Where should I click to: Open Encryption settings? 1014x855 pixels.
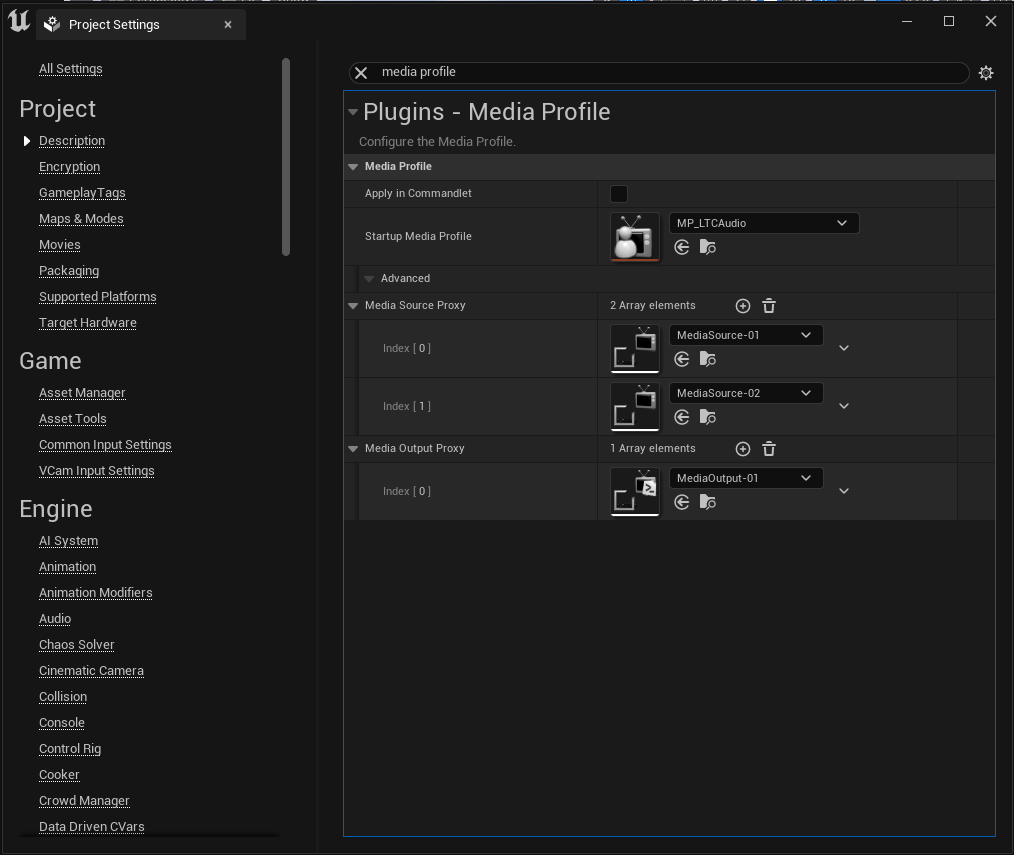[69, 166]
